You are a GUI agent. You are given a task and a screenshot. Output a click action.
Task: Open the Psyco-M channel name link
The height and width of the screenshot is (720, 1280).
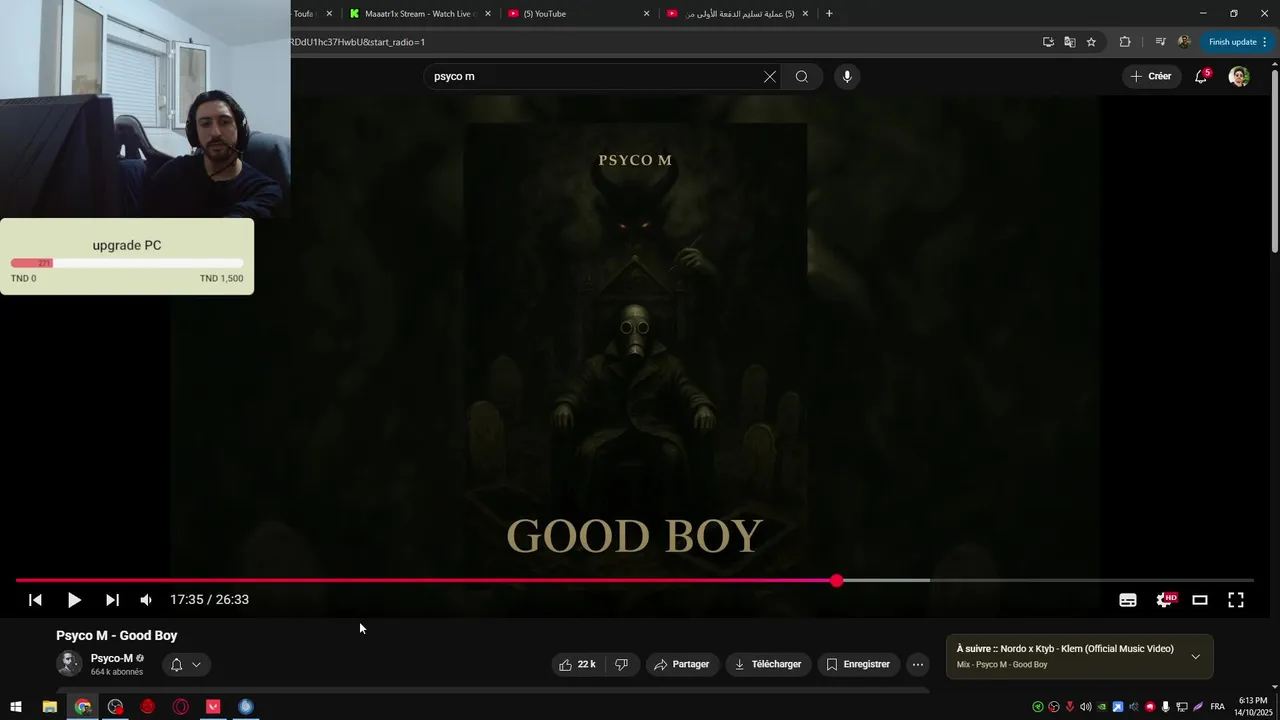coord(112,658)
